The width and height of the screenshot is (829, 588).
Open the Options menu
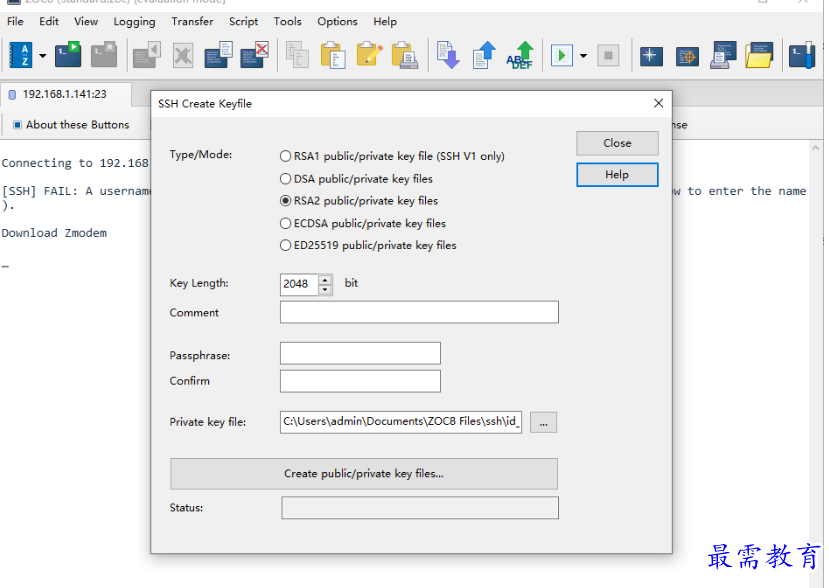(337, 22)
